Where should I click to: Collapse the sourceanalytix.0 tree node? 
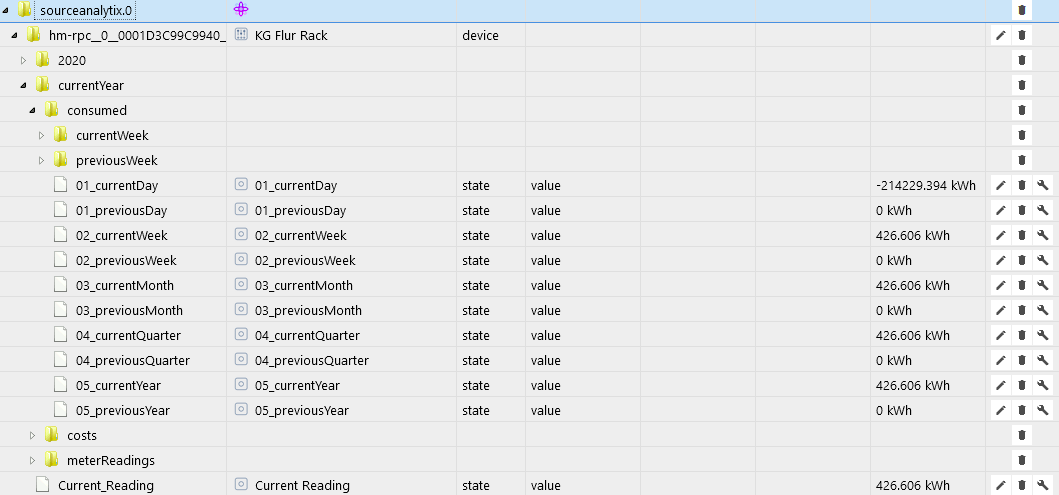(6, 10)
